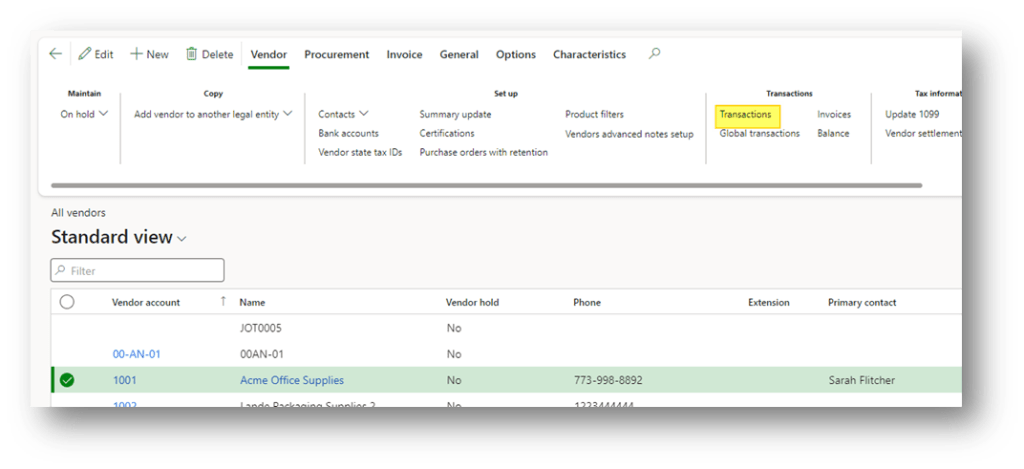Viewport: 1024px width, 469px height.
Task: Deselect the checked row for vendor 1001
Action: tap(67, 380)
